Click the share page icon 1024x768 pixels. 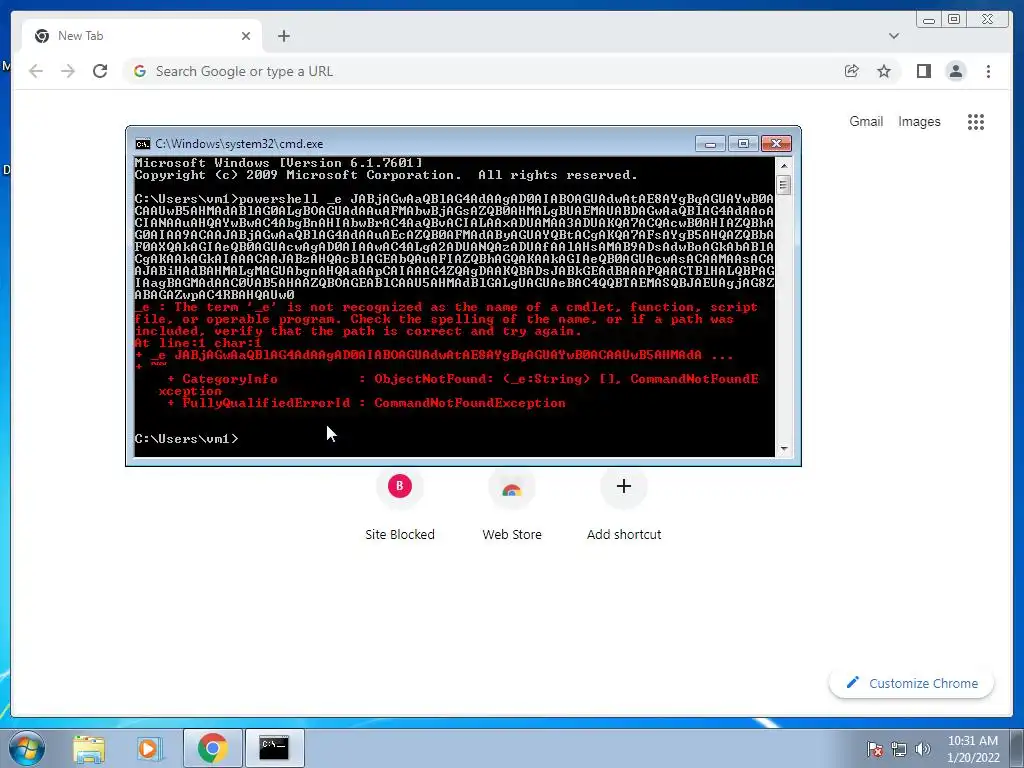[852, 71]
